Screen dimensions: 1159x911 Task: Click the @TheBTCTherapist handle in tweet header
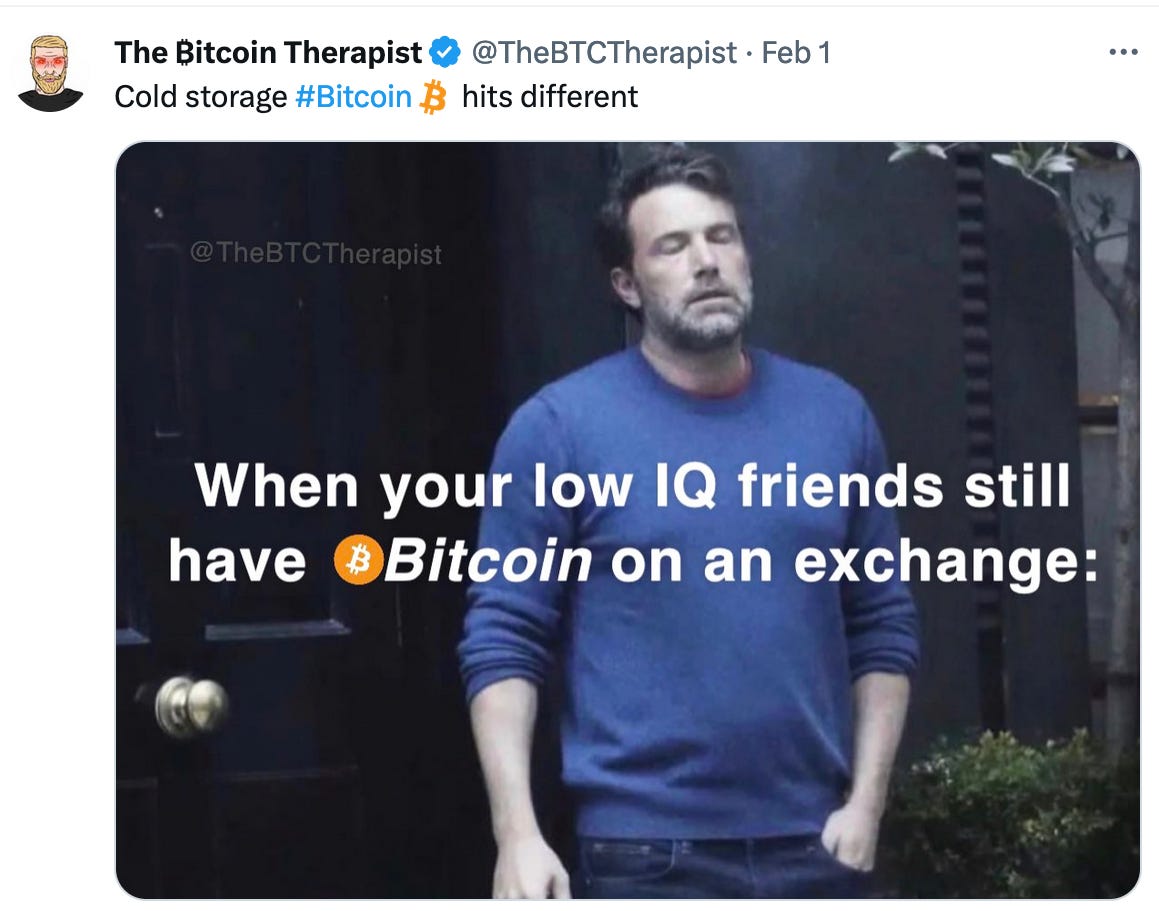[604, 53]
